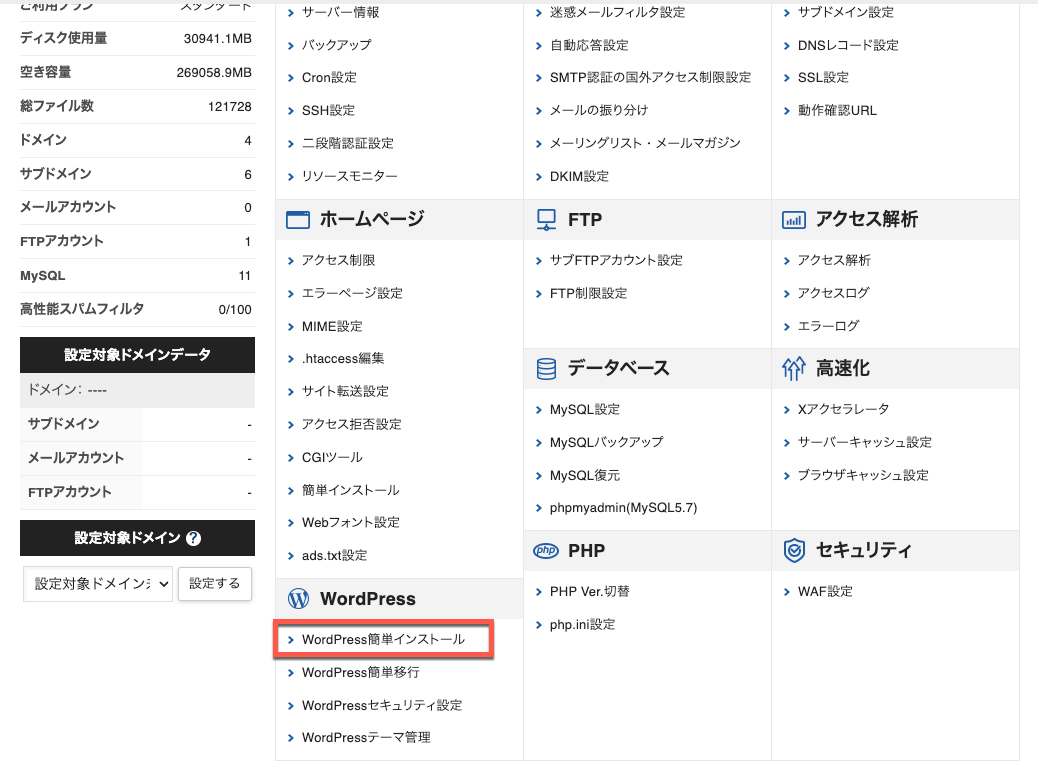Select .htaccess編集 from the homepage menu
Image resolution: width=1038 pixels, height=777 pixels.
click(x=343, y=358)
